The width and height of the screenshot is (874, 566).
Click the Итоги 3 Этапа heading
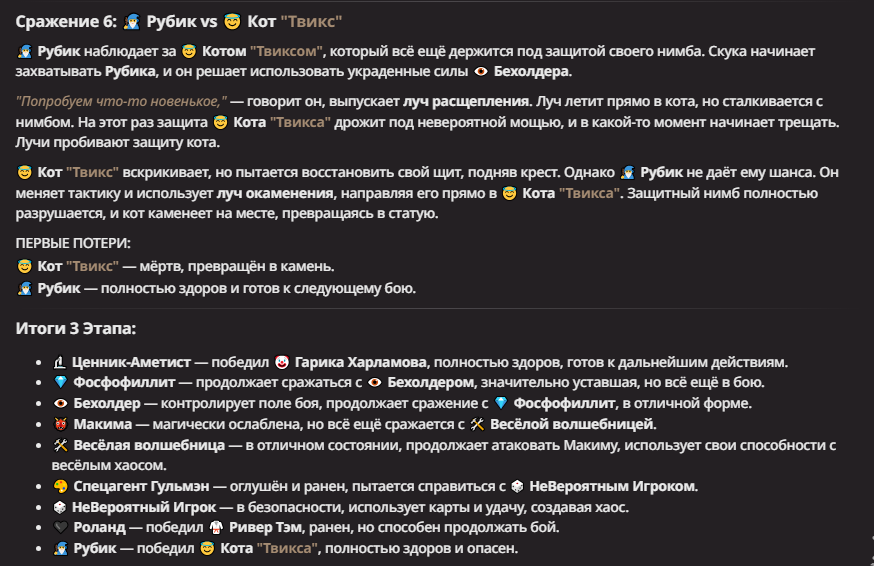[76, 328]
